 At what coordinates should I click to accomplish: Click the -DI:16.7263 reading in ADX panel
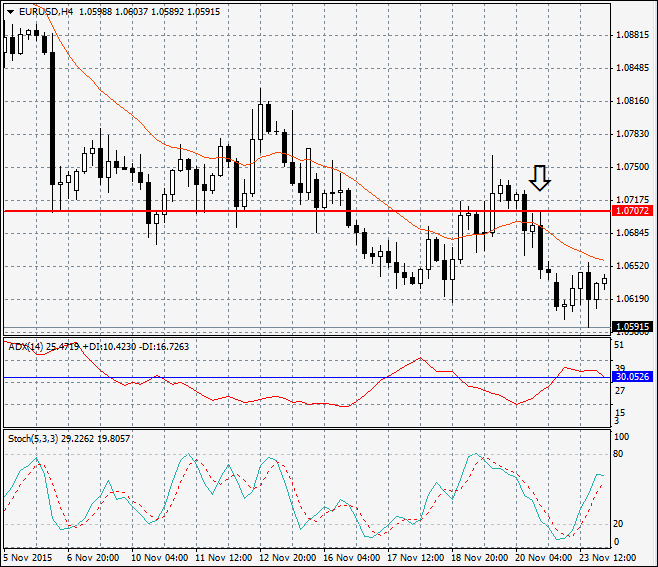click(164, 347)
